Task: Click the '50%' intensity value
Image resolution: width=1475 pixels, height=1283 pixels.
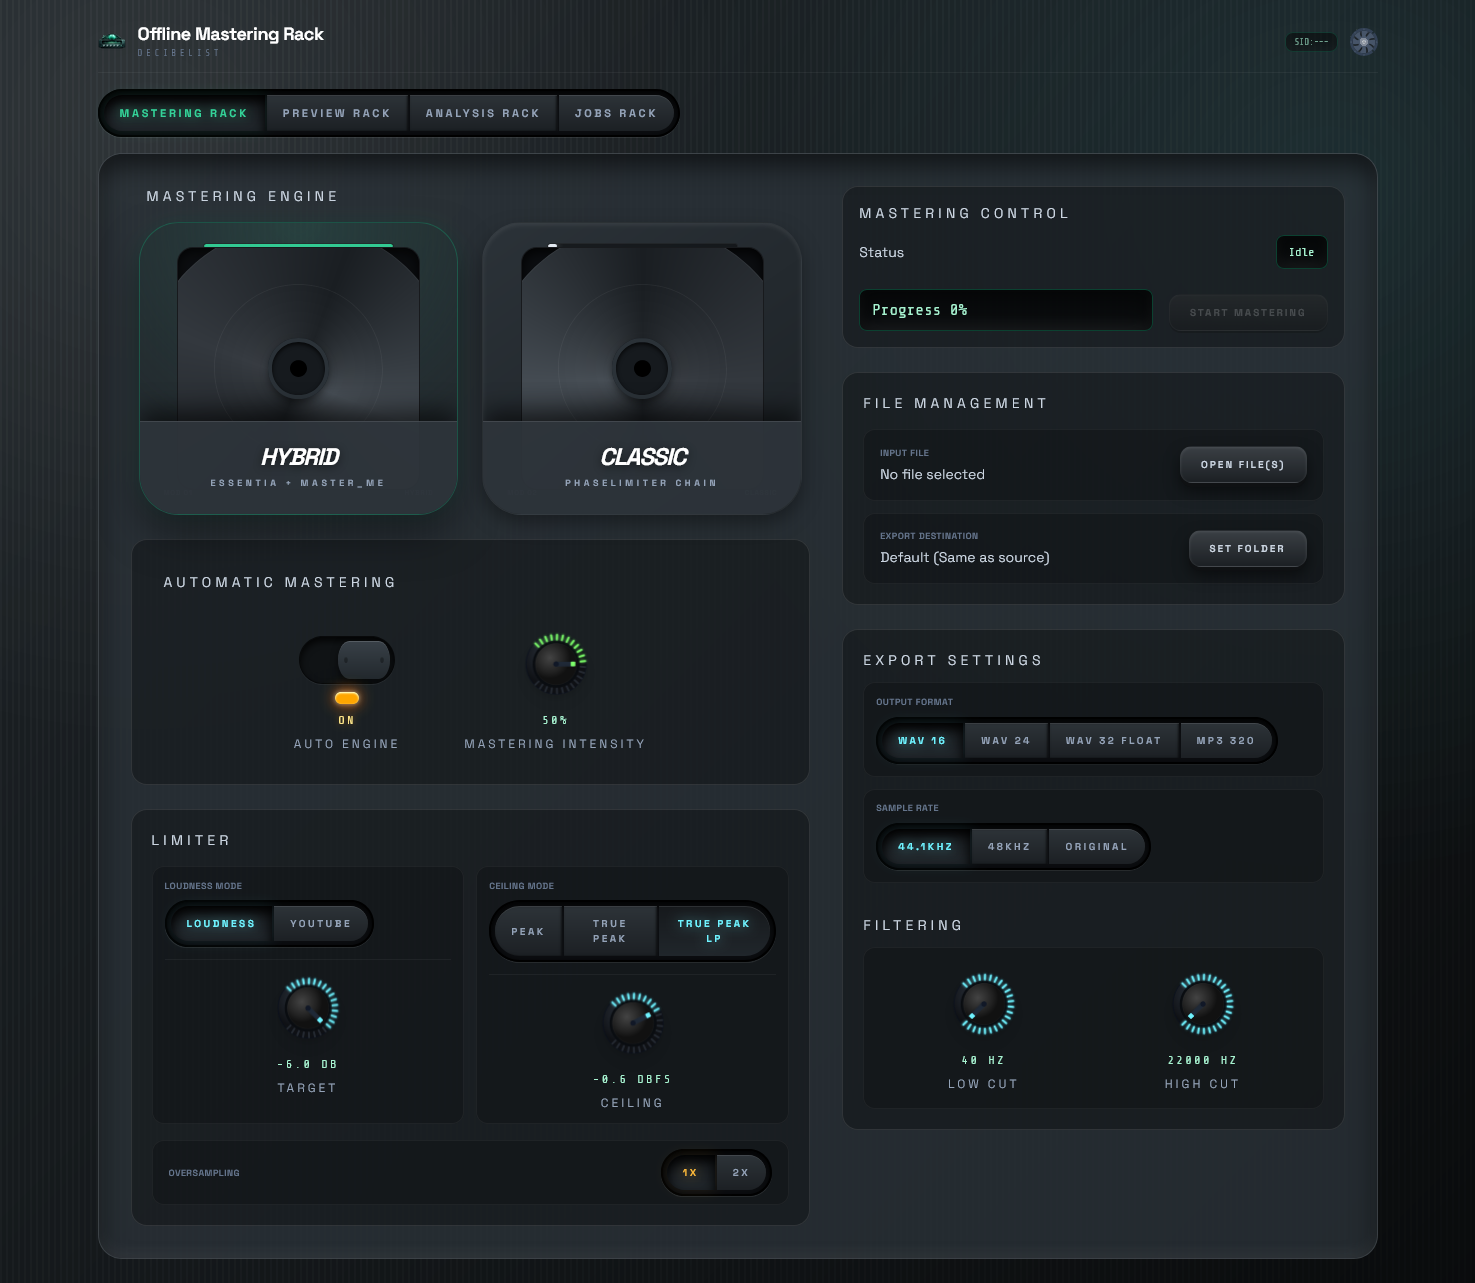Action: coord(555,720)
